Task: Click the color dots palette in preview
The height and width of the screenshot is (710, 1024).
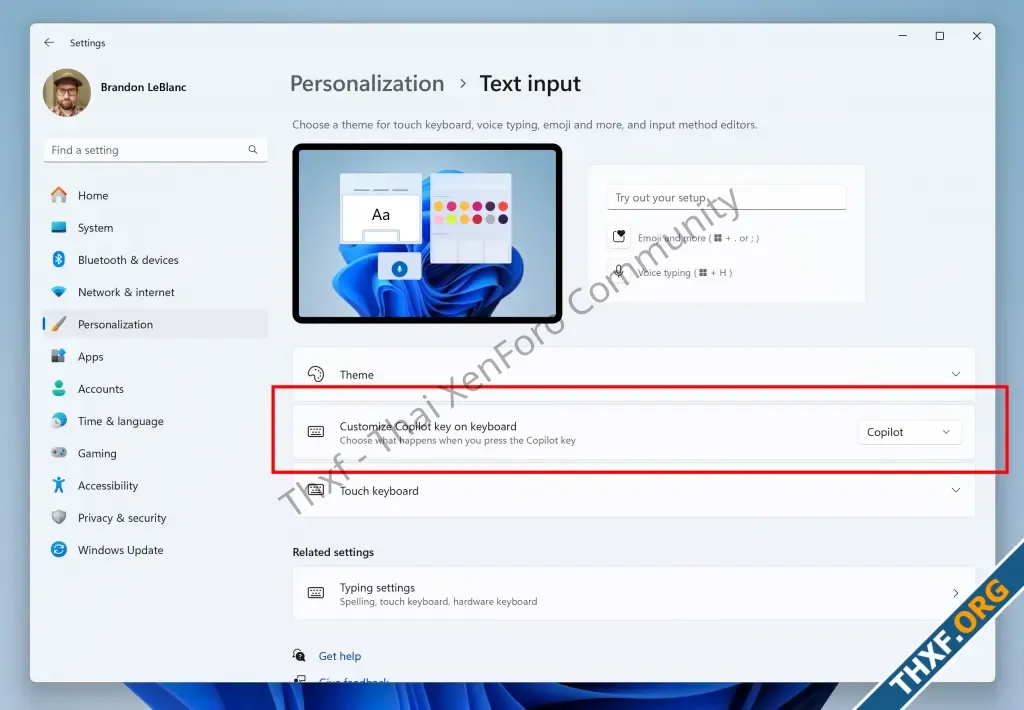Action: 471,212
